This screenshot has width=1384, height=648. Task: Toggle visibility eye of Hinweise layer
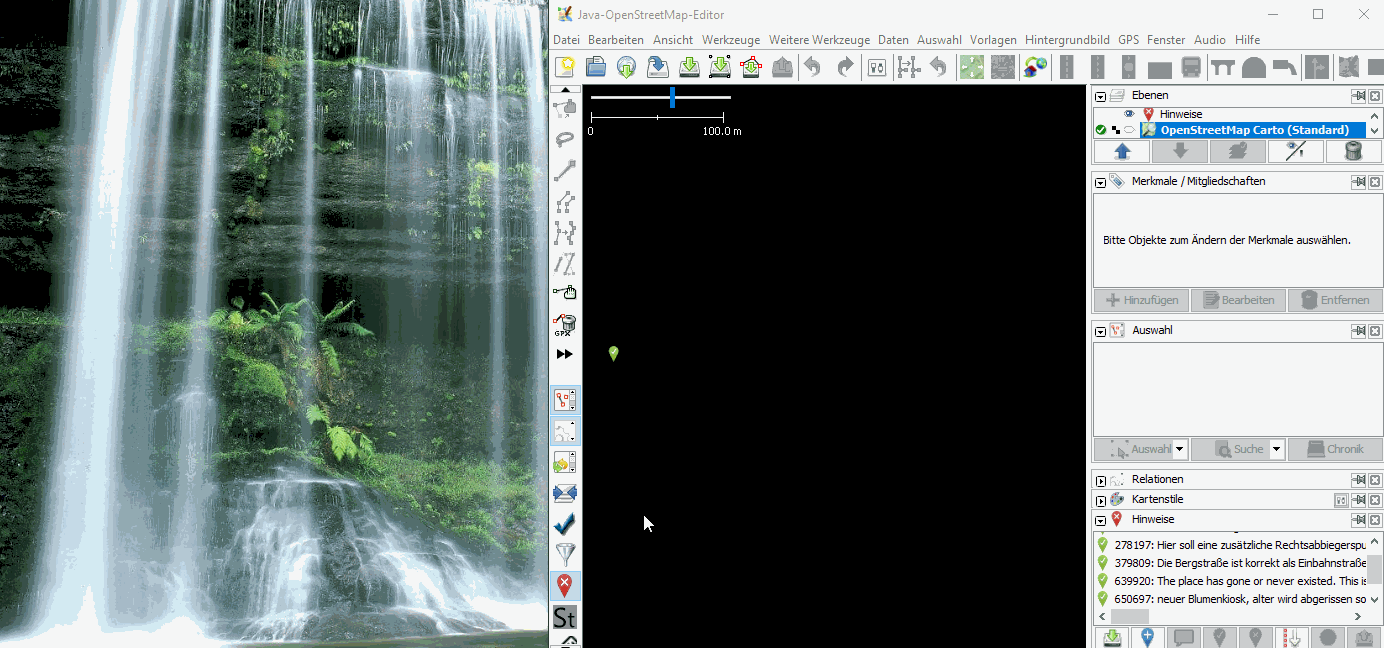(1129, 114)
